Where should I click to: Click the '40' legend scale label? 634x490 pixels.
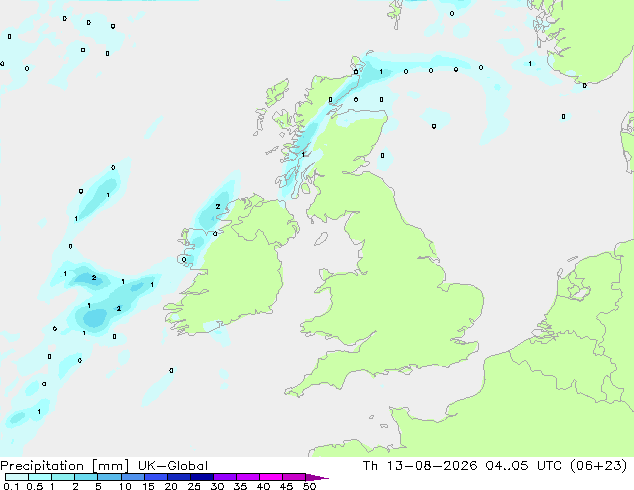(x=263, y=486)
